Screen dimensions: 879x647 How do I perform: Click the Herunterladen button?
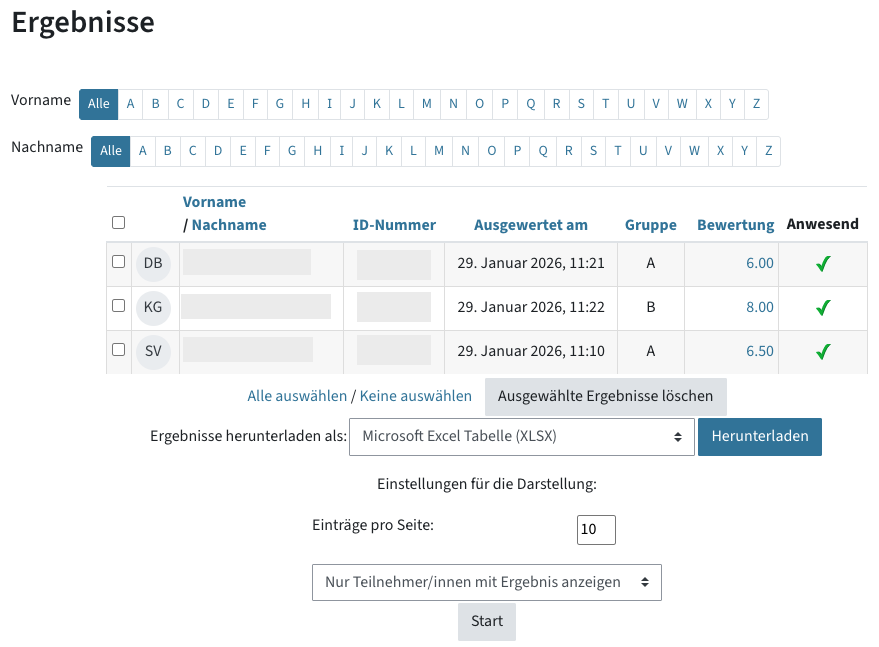(760, 436)
